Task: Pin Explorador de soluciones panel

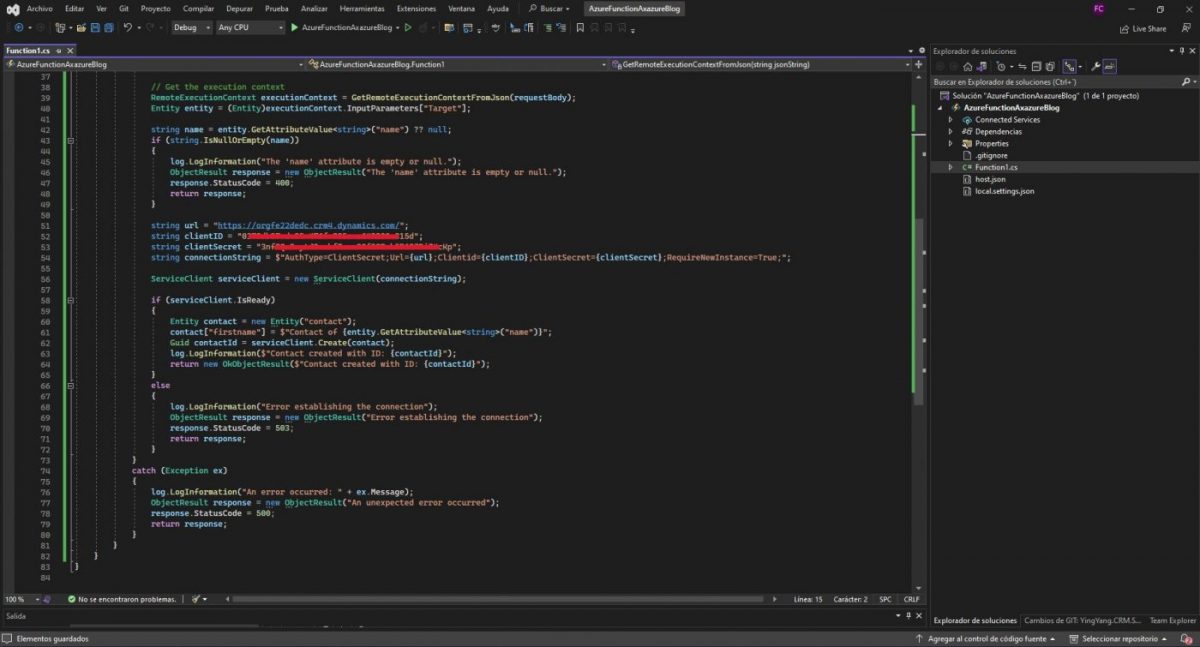Action: pyautogui.click(x=1180, y=51)
